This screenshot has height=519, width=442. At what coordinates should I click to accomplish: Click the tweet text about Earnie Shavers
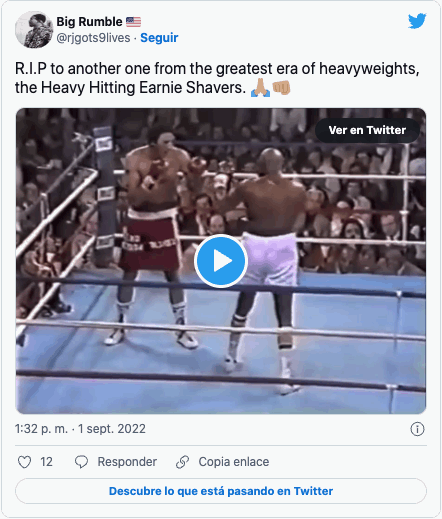point(217,78)
